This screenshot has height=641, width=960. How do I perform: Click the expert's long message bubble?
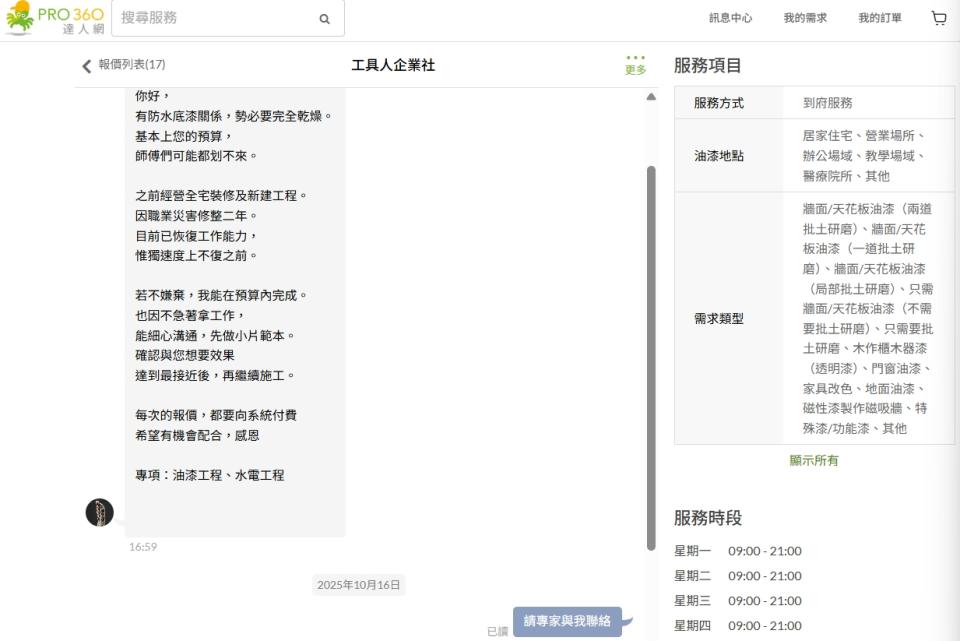point(235,300)
